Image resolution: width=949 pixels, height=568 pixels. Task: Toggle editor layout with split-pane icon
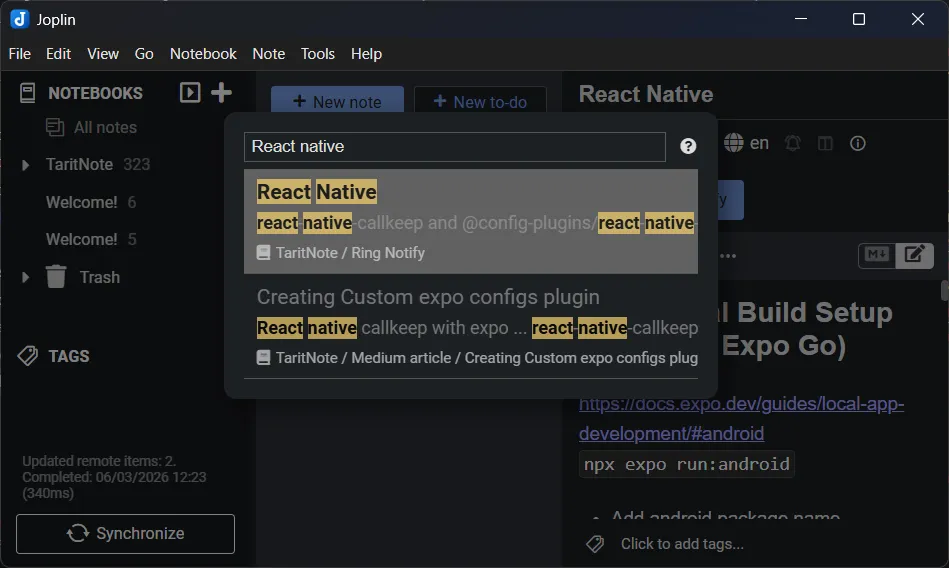[x=825, y=143]
